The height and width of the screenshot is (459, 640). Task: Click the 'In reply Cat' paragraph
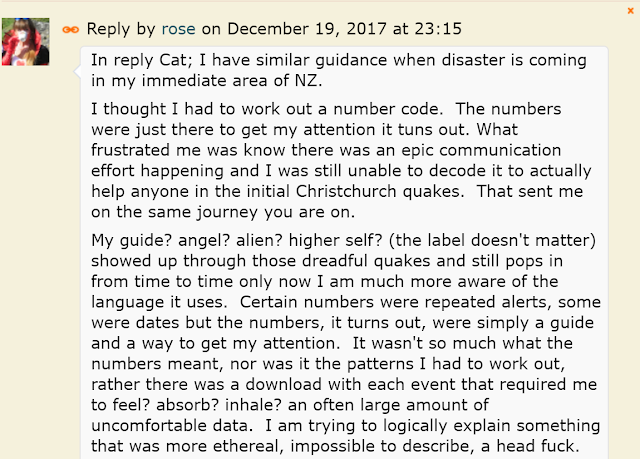tap(340, 69)
